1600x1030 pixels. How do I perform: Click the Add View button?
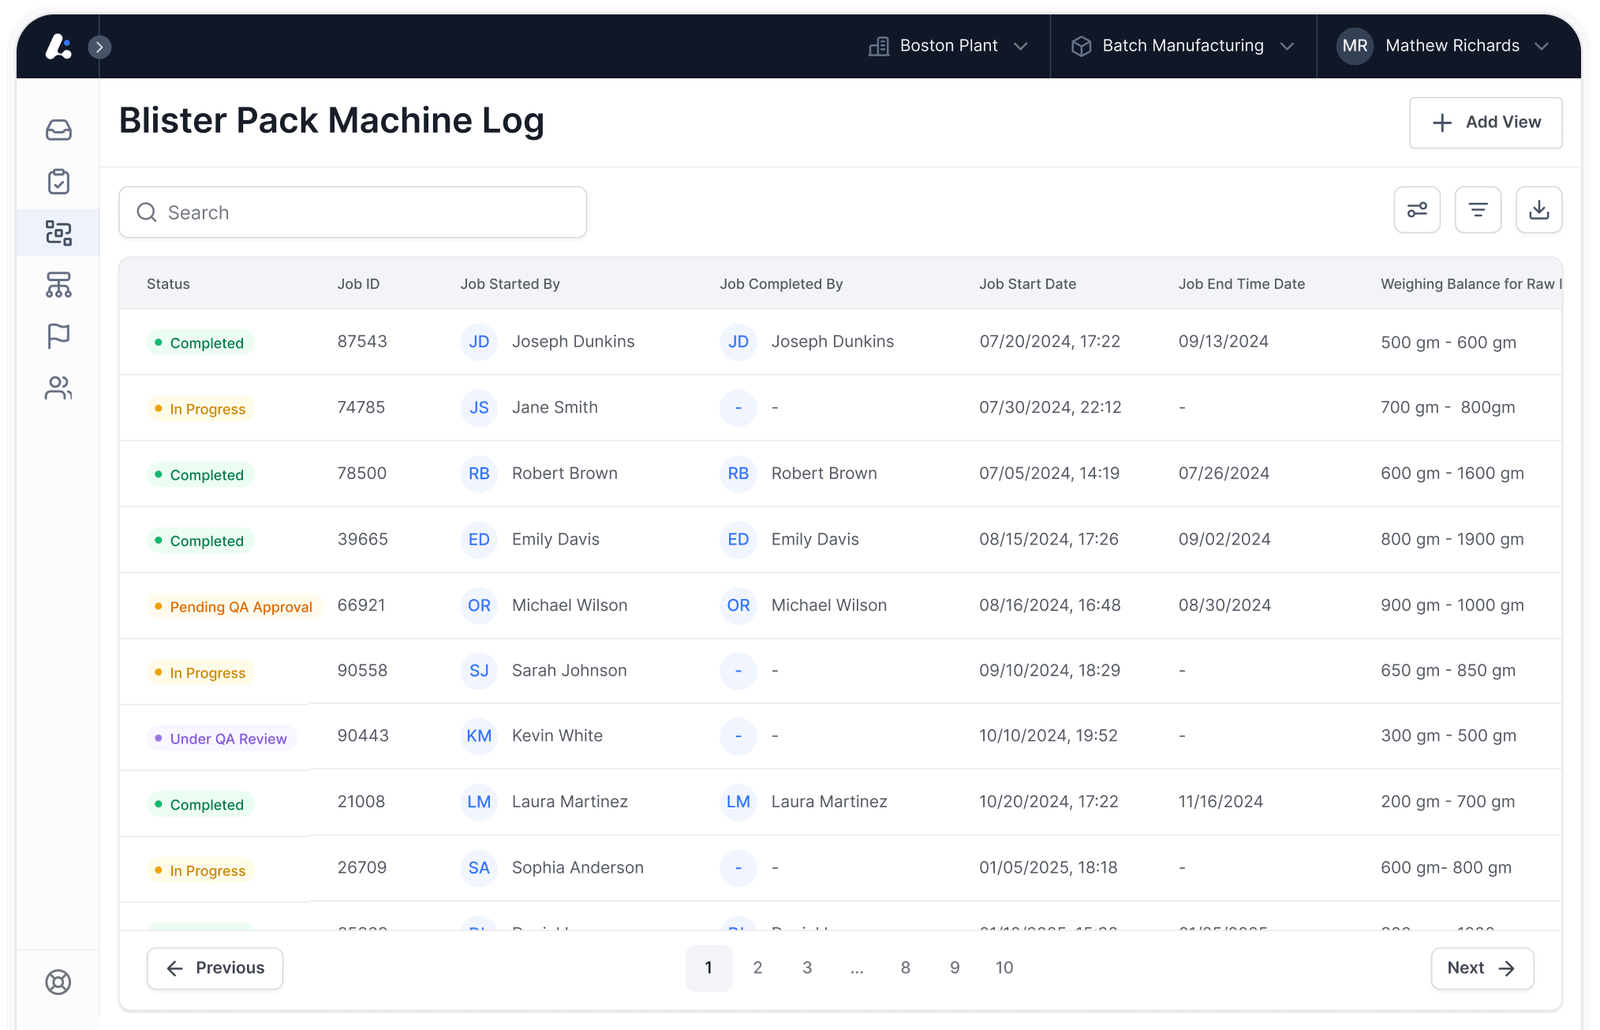tap(1485, 122)
